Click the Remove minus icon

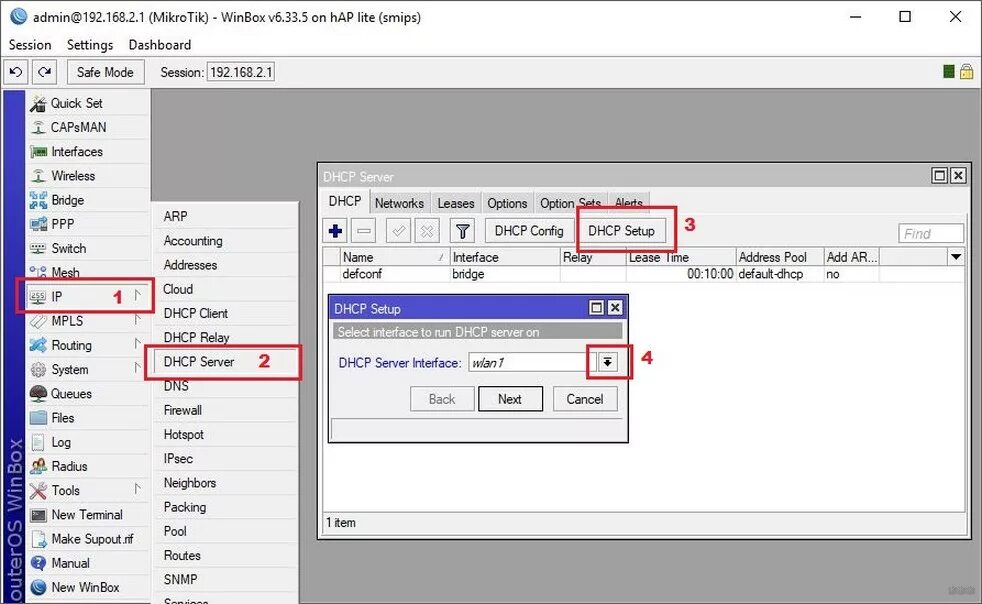(x=364, y=231)
